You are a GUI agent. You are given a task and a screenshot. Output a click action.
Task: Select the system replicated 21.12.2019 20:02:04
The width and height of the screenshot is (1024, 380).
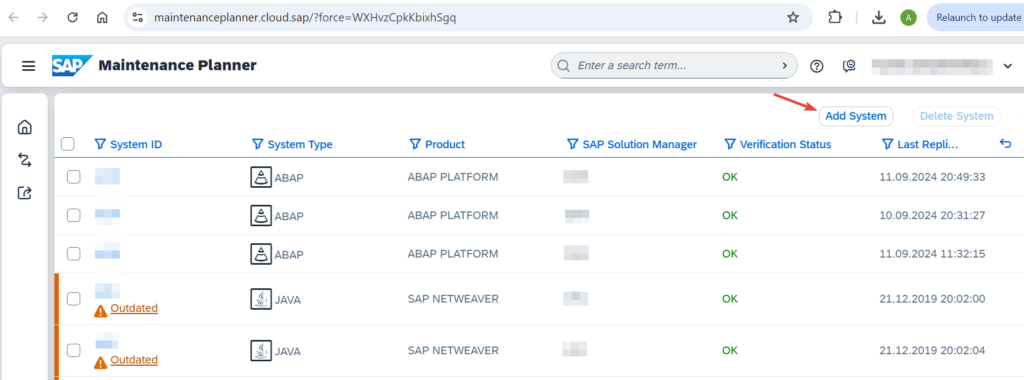click(x=74, y=350)
